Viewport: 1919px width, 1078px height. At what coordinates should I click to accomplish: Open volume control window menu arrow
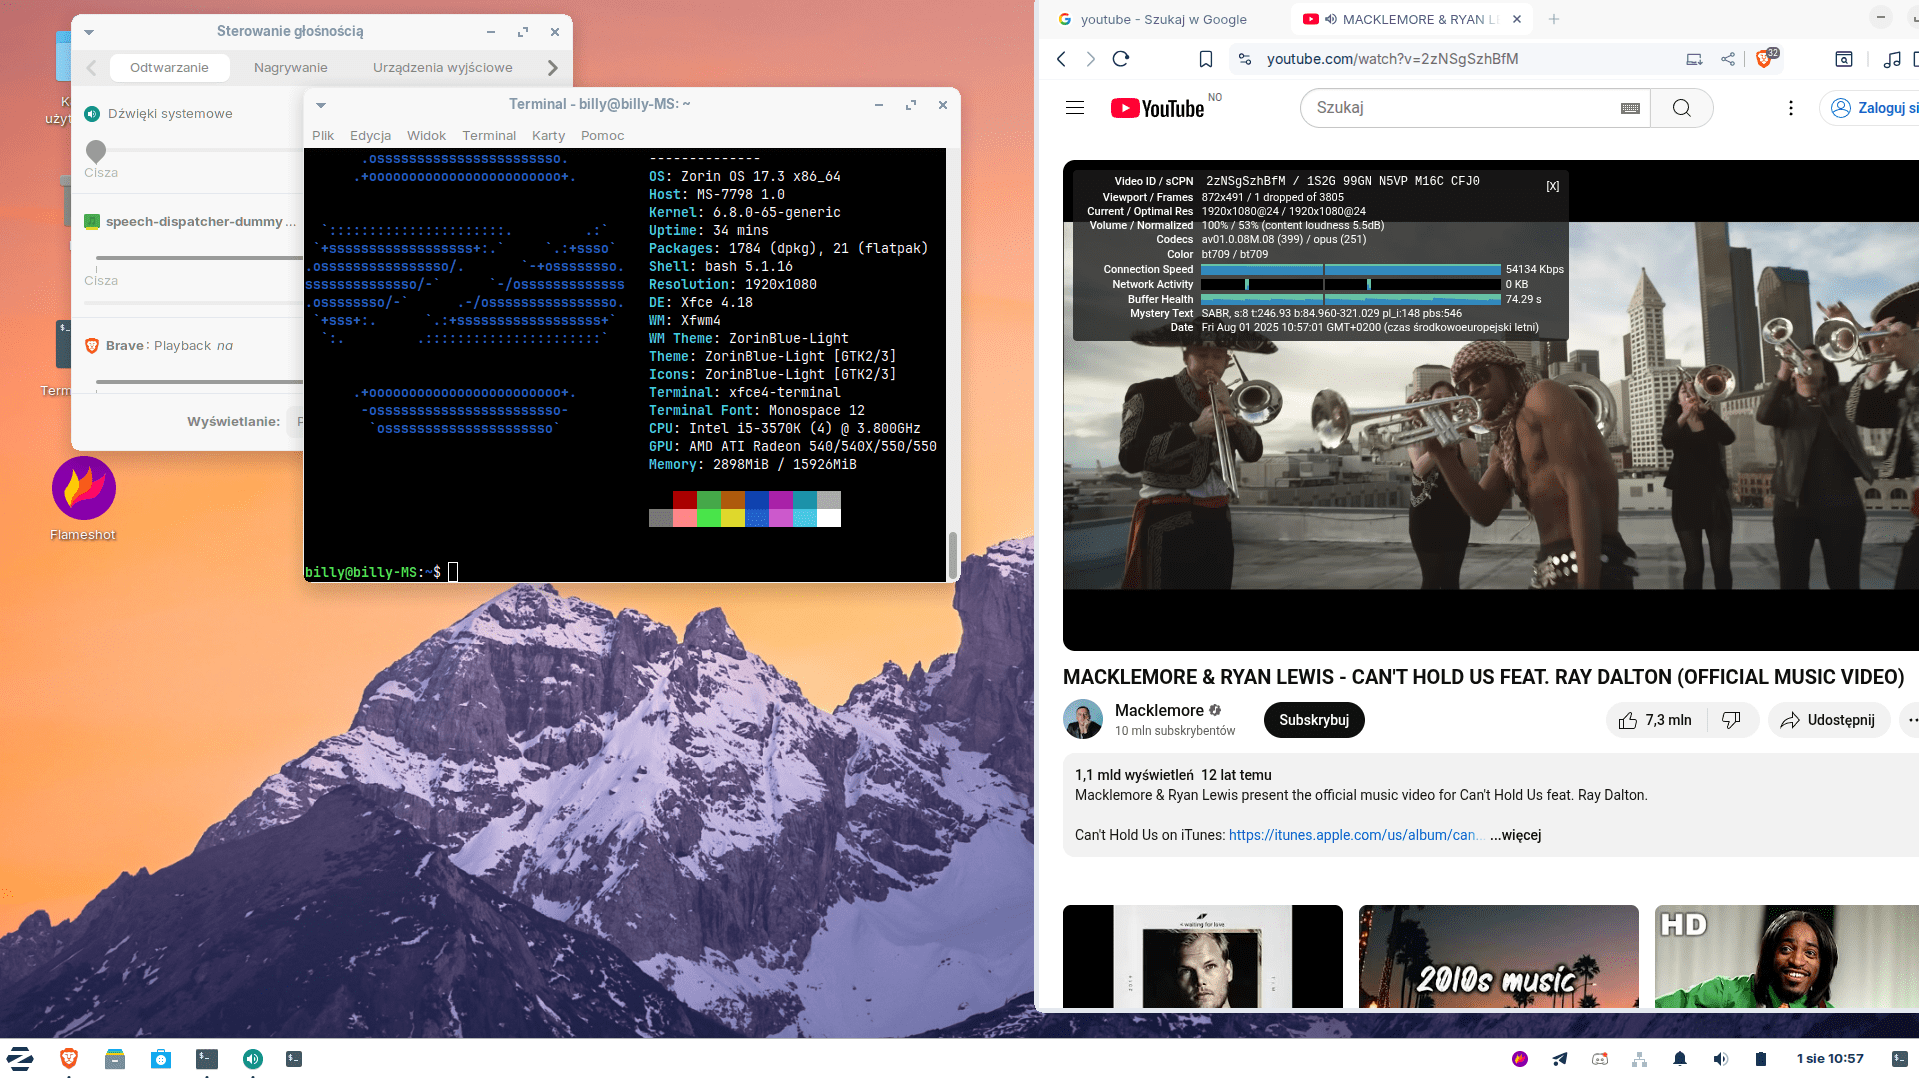click(89, 32)
